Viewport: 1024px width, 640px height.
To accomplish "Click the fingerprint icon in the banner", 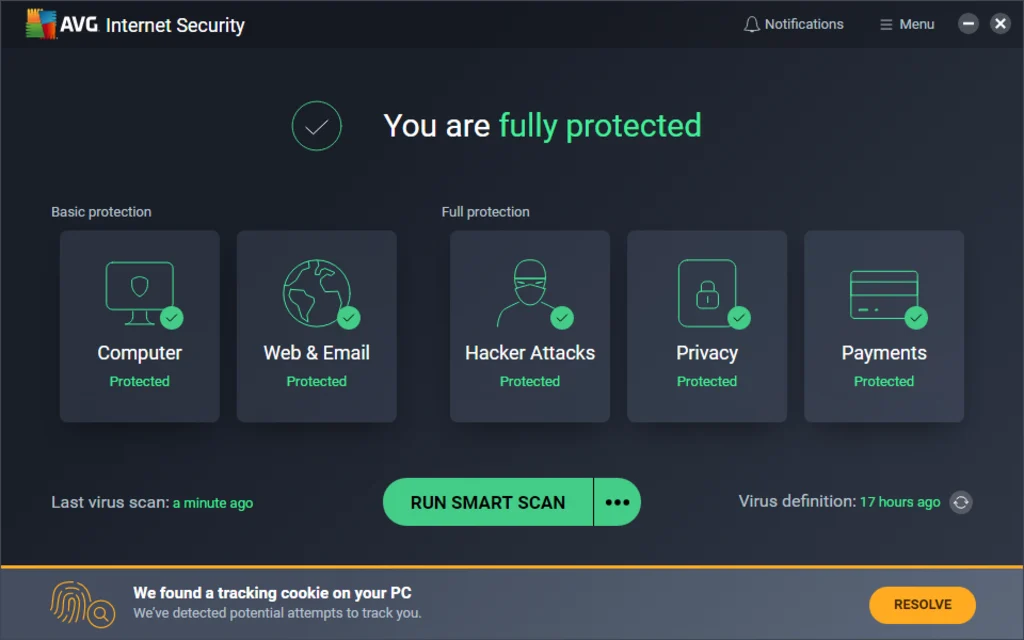I will tap(80, 603).
